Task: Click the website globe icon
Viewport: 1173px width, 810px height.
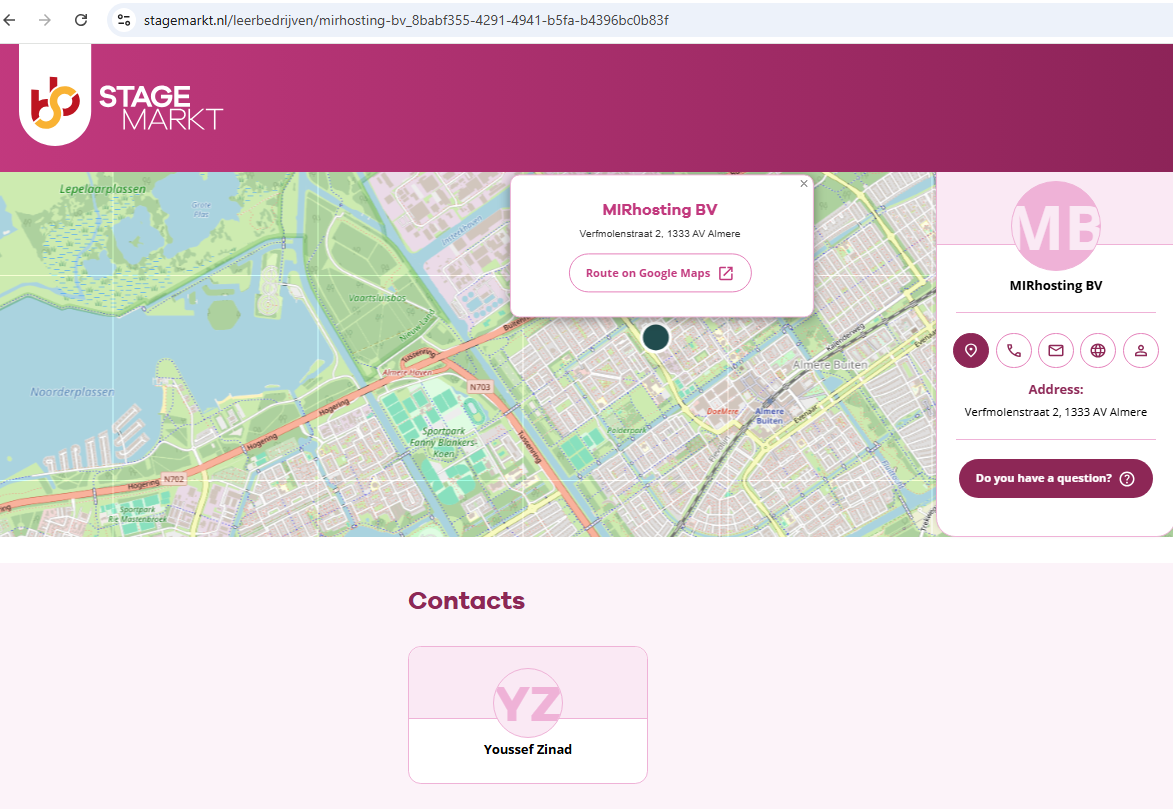Action: (x=1098, y=350)
